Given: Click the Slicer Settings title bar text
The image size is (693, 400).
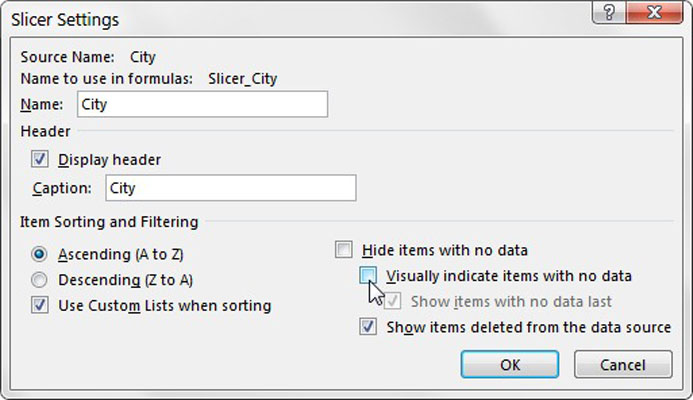Looking at the screenshot, I should tap(65, 19).
